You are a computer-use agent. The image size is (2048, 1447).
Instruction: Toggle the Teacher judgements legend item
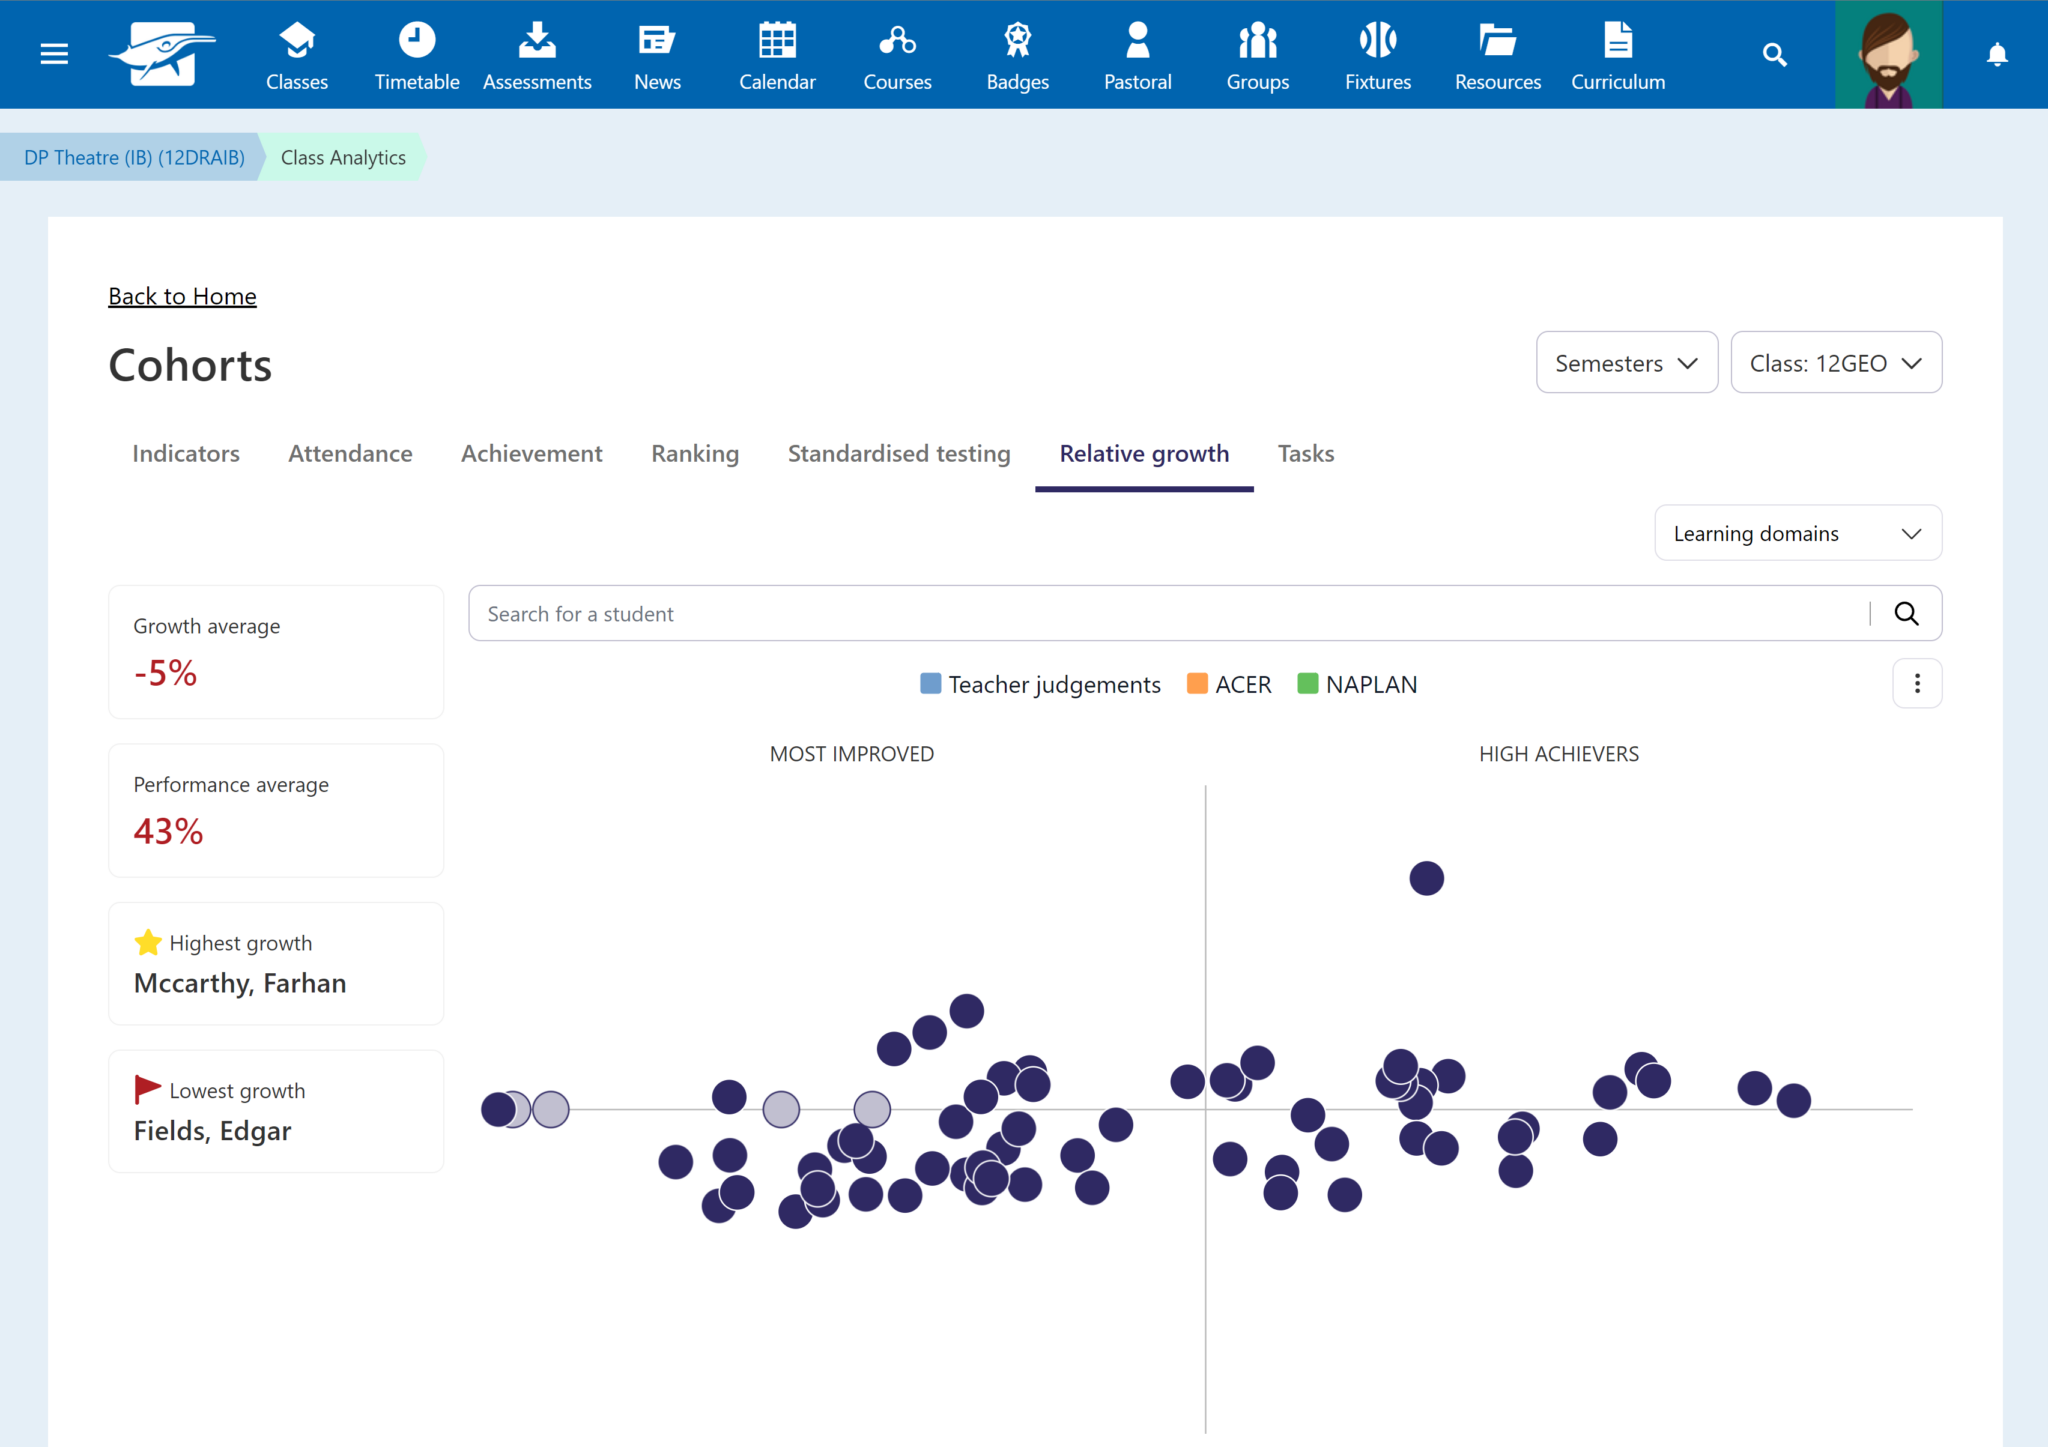coord(1040,684)
